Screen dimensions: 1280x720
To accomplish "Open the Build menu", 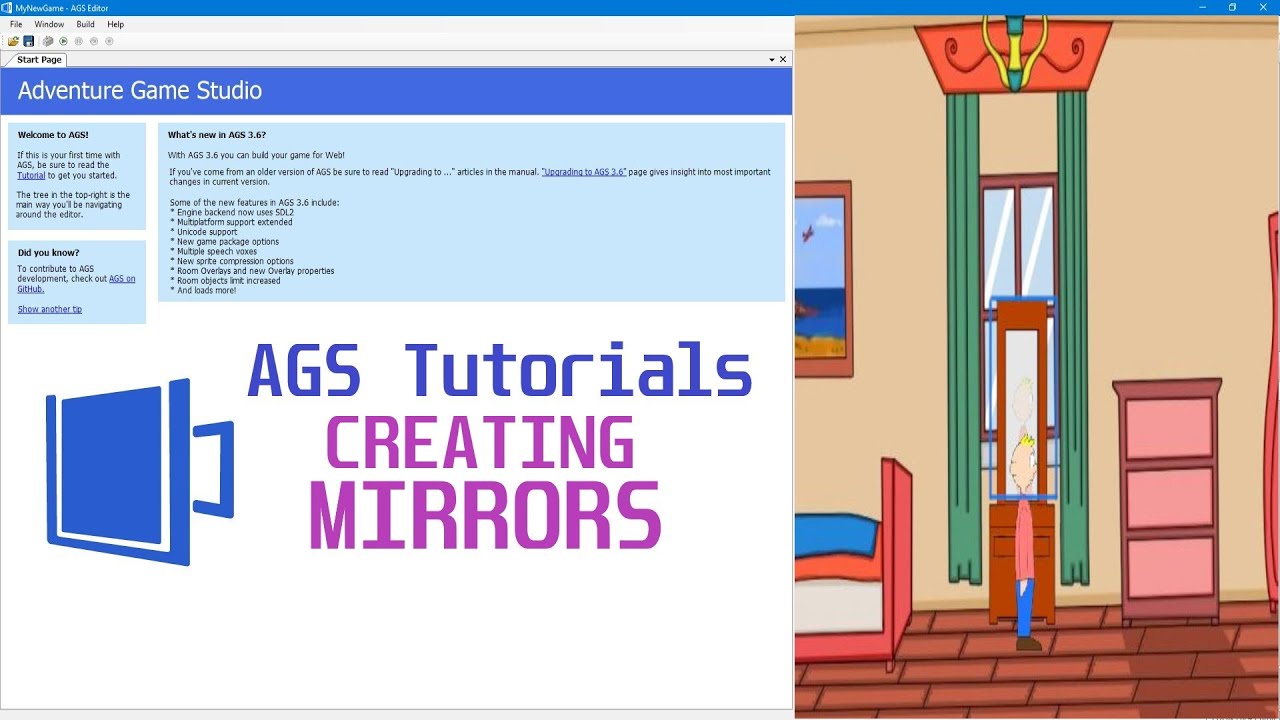I will [x=85, y=24].
